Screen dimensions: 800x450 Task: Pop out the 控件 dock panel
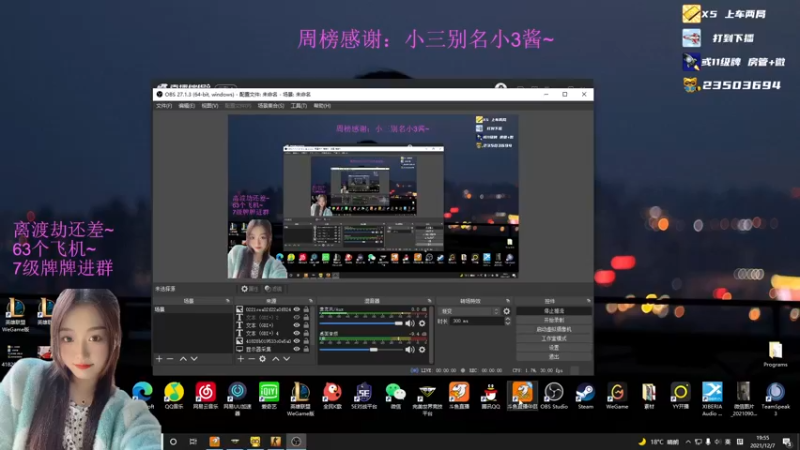tap(588, 301)
